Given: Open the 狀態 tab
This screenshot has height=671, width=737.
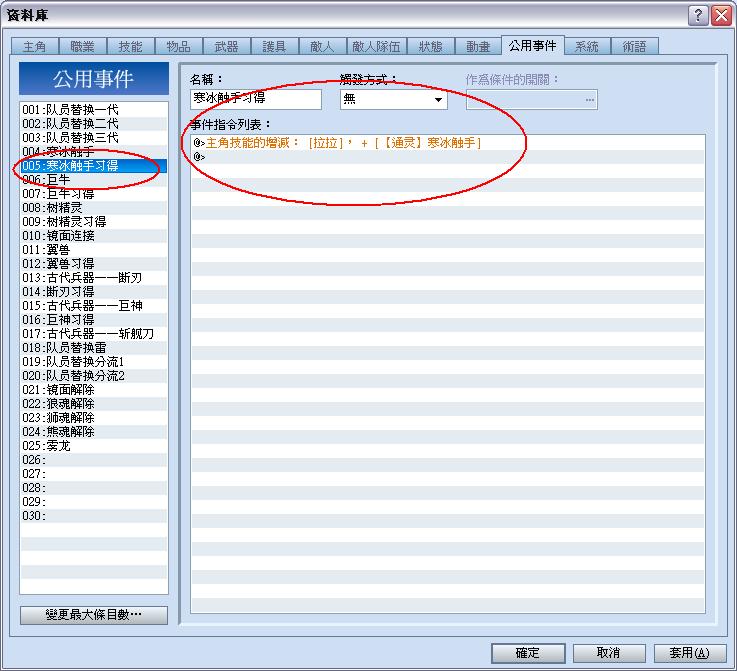Looking at the screenshot, I should click(431, 47).
